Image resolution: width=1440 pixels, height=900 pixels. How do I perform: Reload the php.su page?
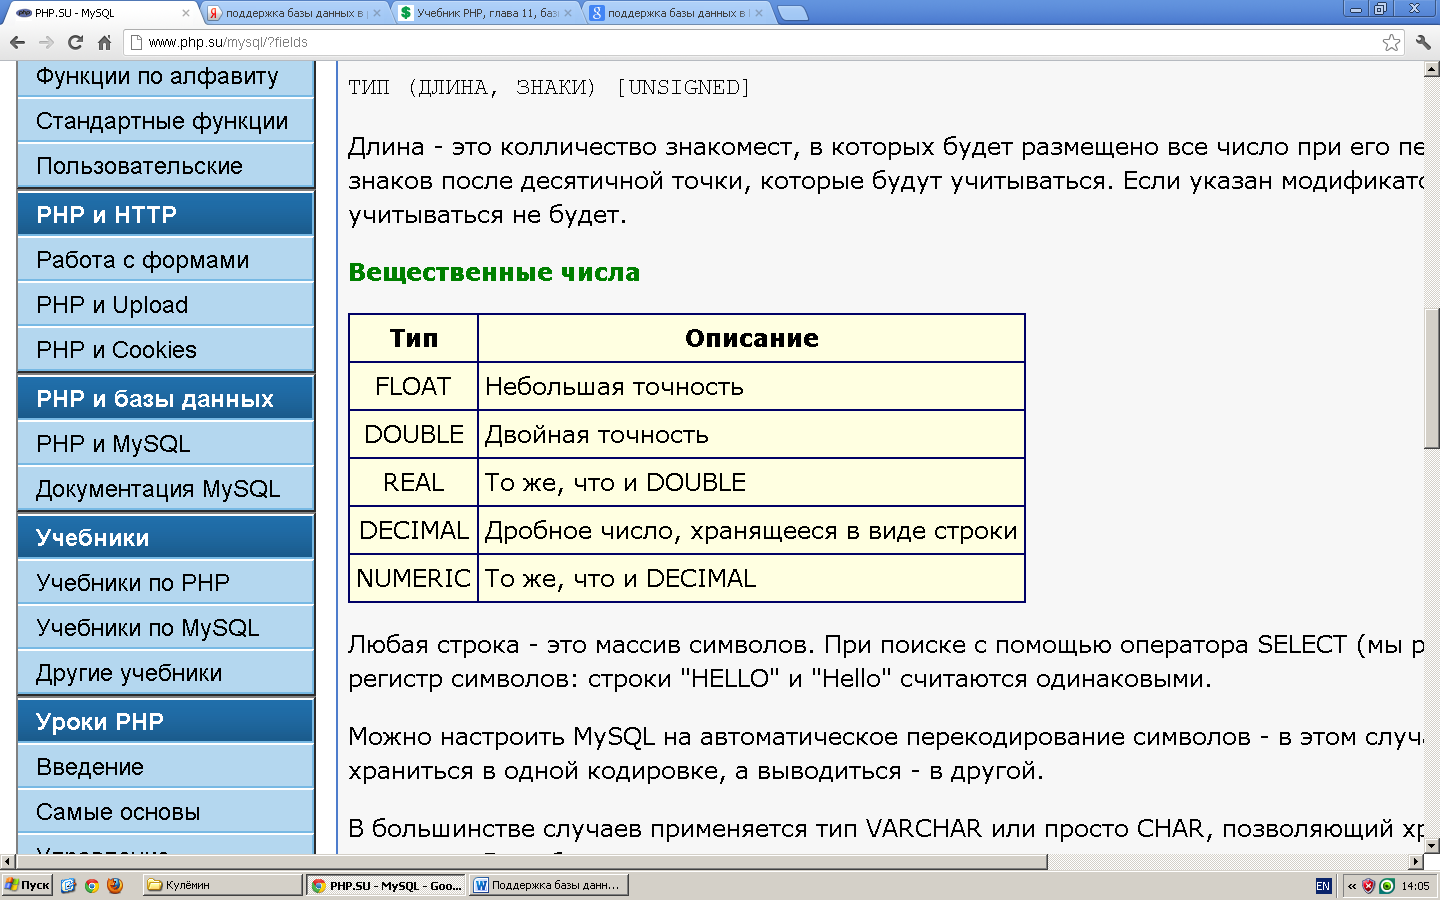coord(75,42)
